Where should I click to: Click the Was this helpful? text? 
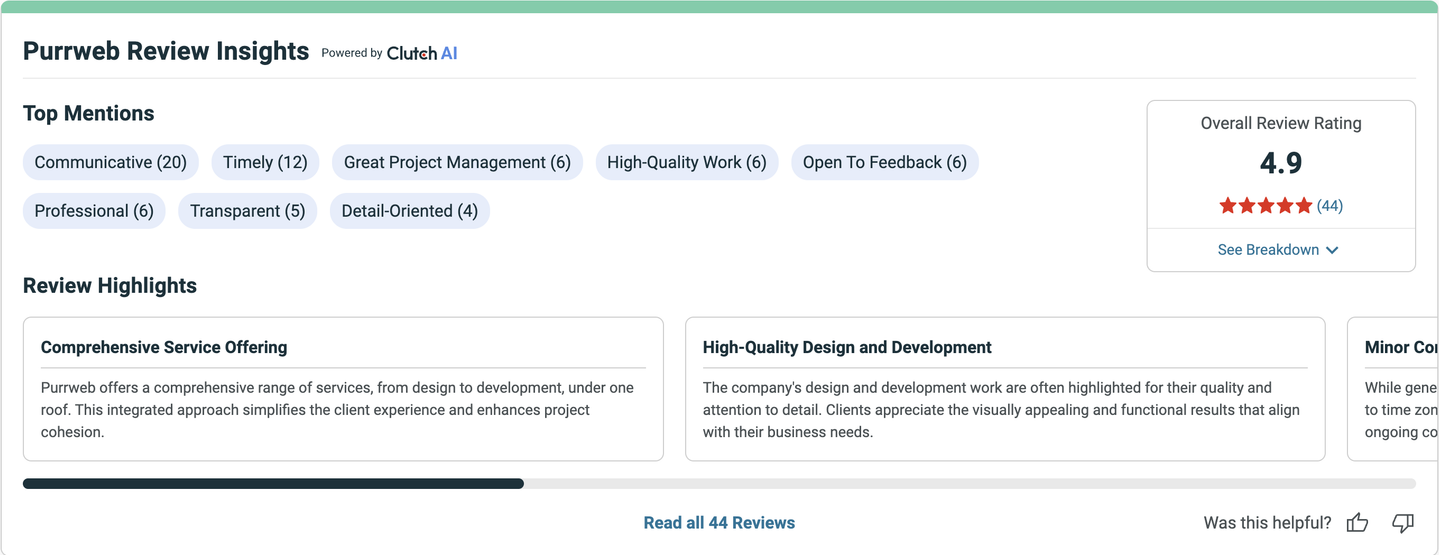click(x=1267, y=523)
